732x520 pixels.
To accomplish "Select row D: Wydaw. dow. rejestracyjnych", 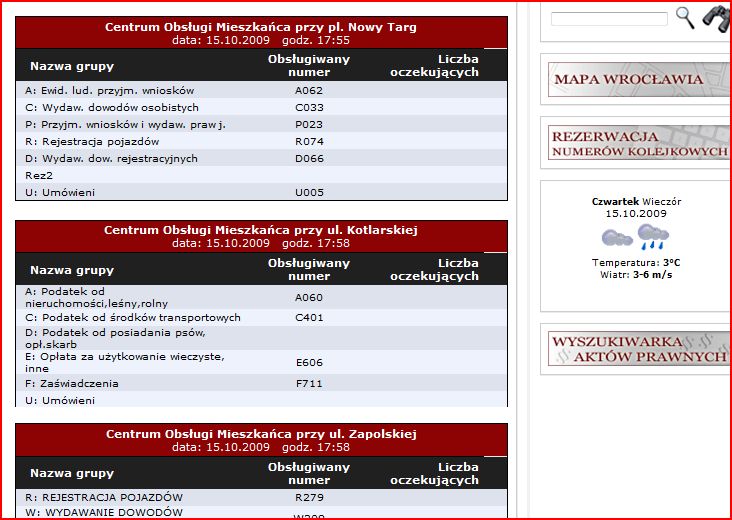I will 261,158.
